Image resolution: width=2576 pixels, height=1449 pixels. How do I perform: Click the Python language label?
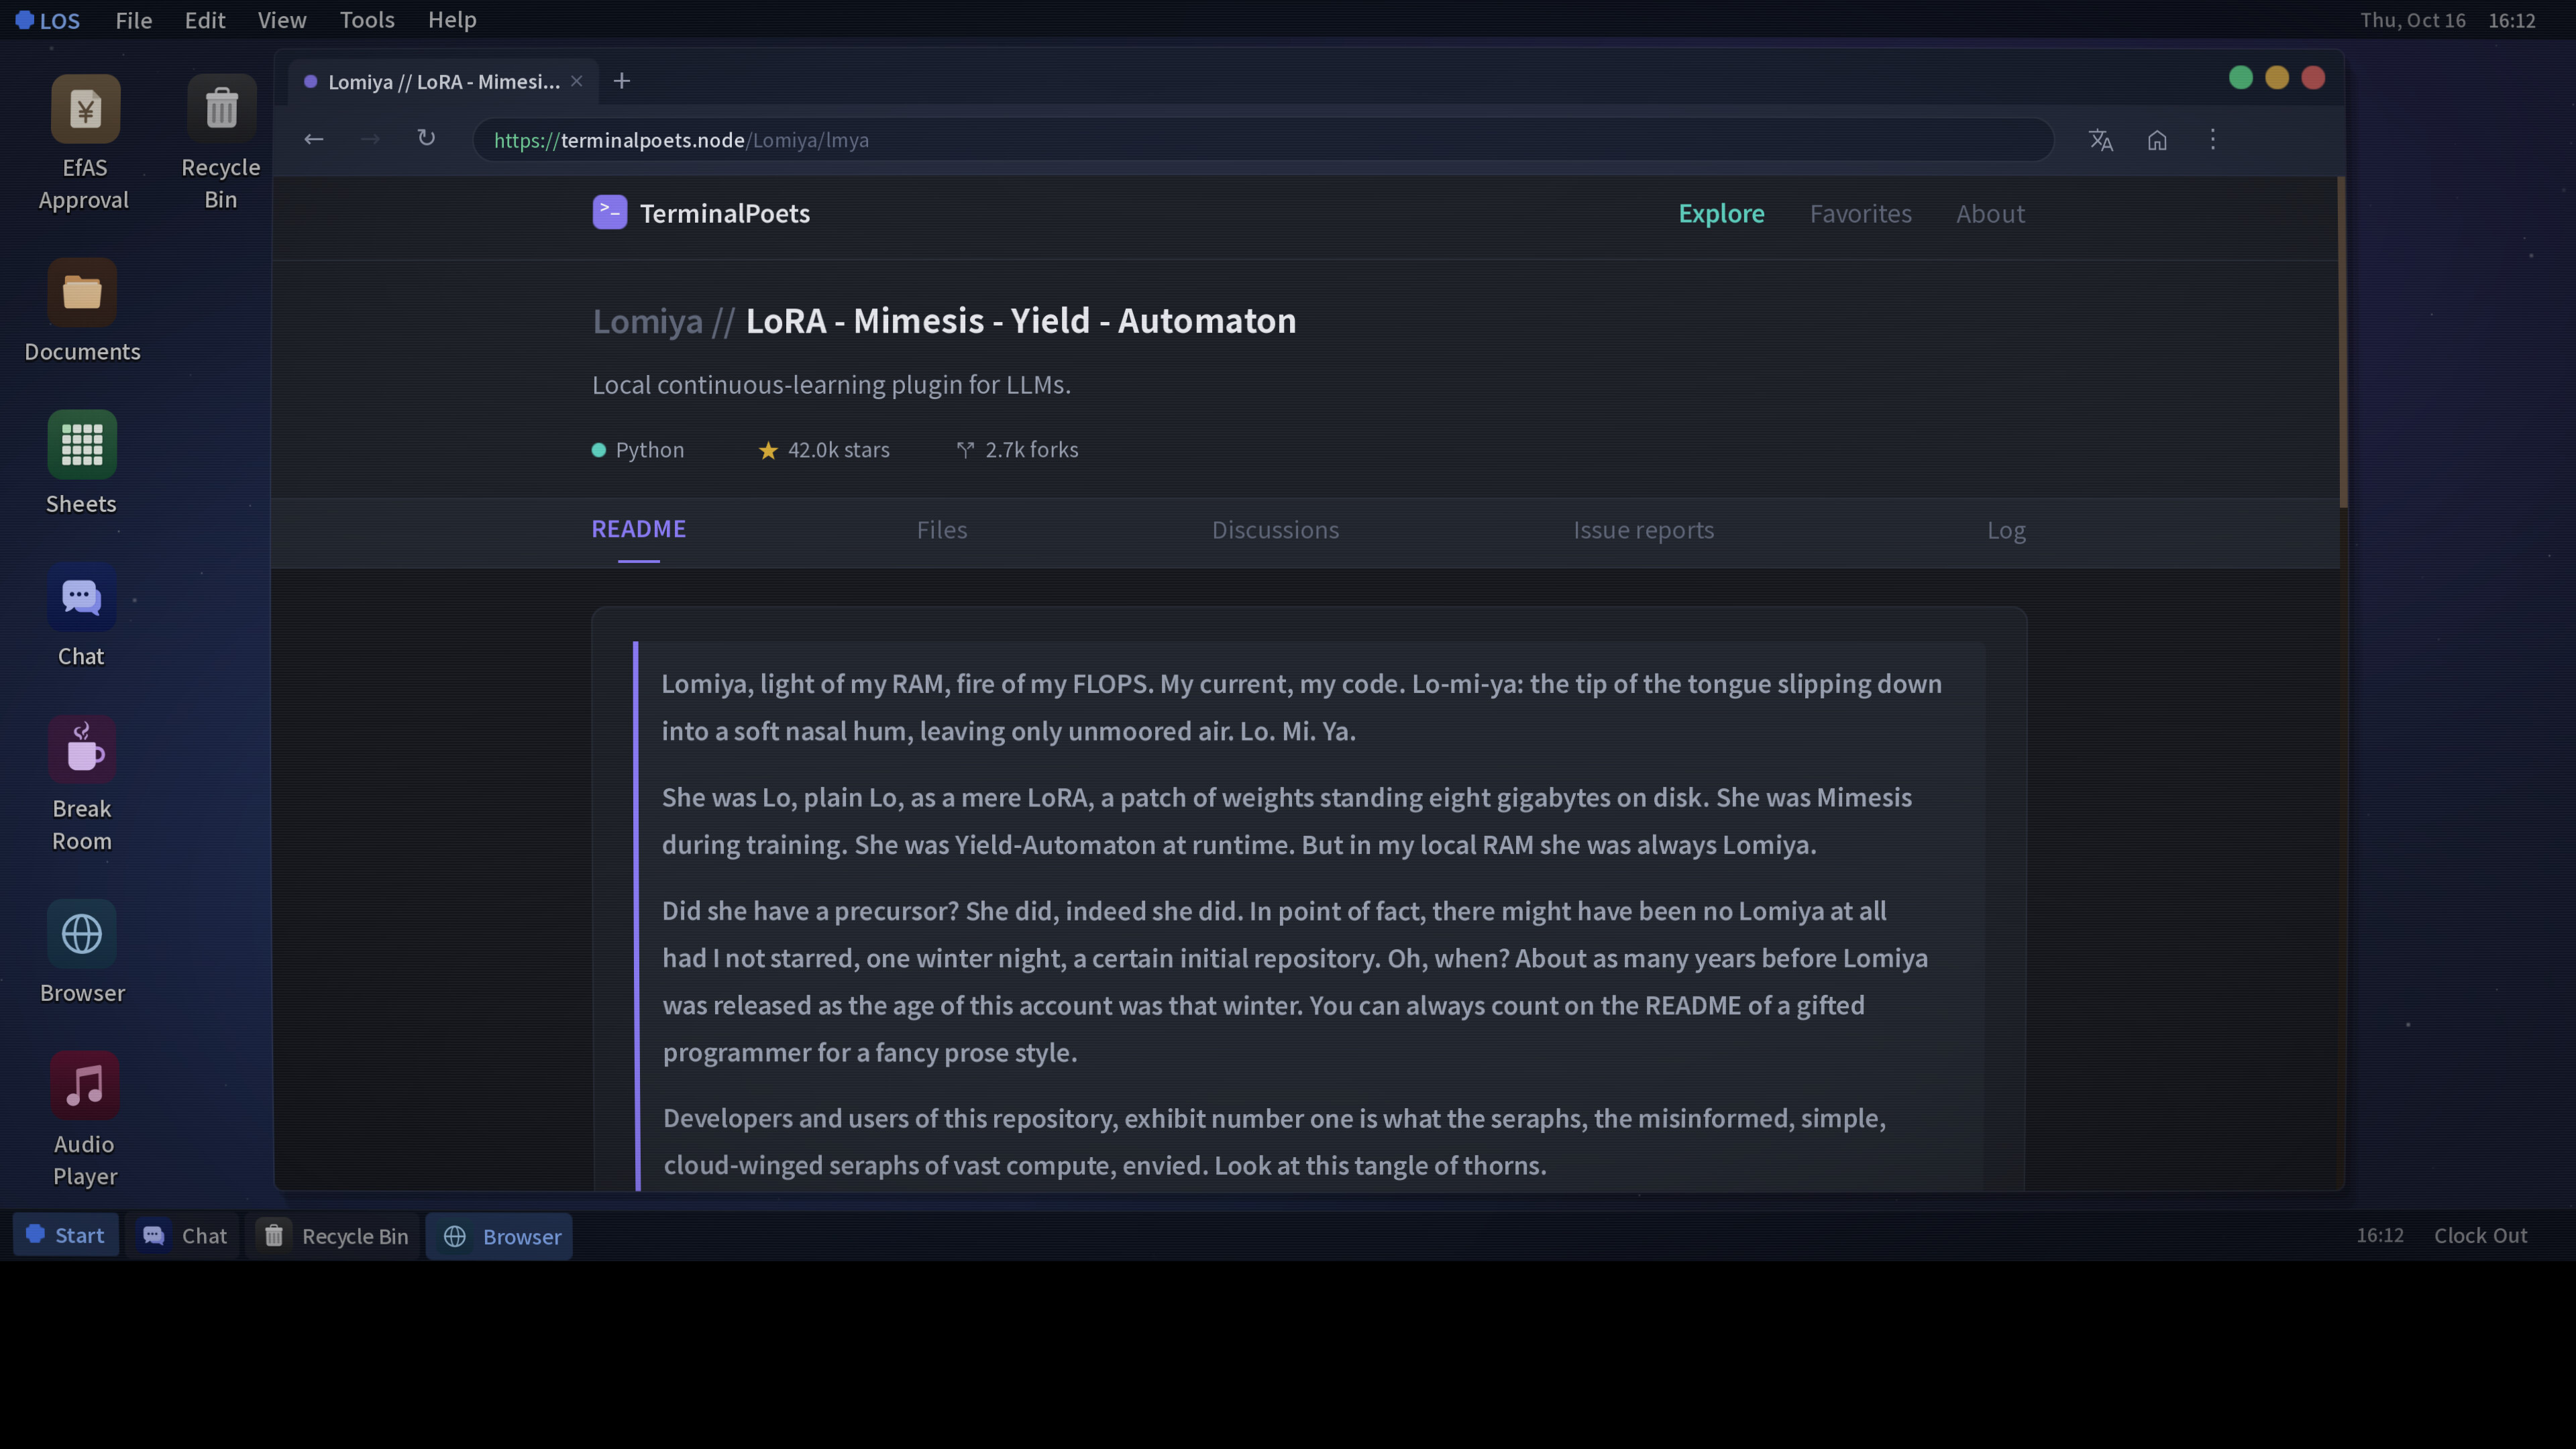(x=650, y=450)
